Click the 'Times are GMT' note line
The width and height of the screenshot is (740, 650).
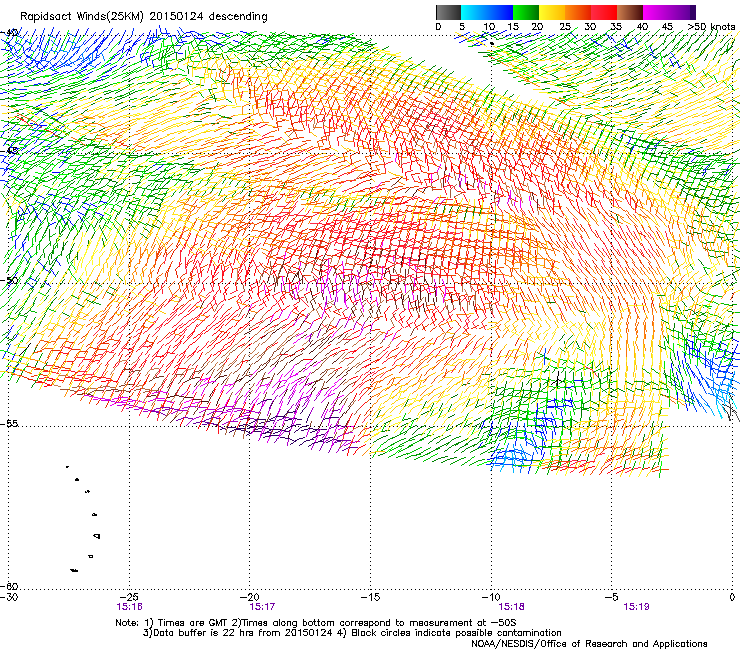[316, 623]
